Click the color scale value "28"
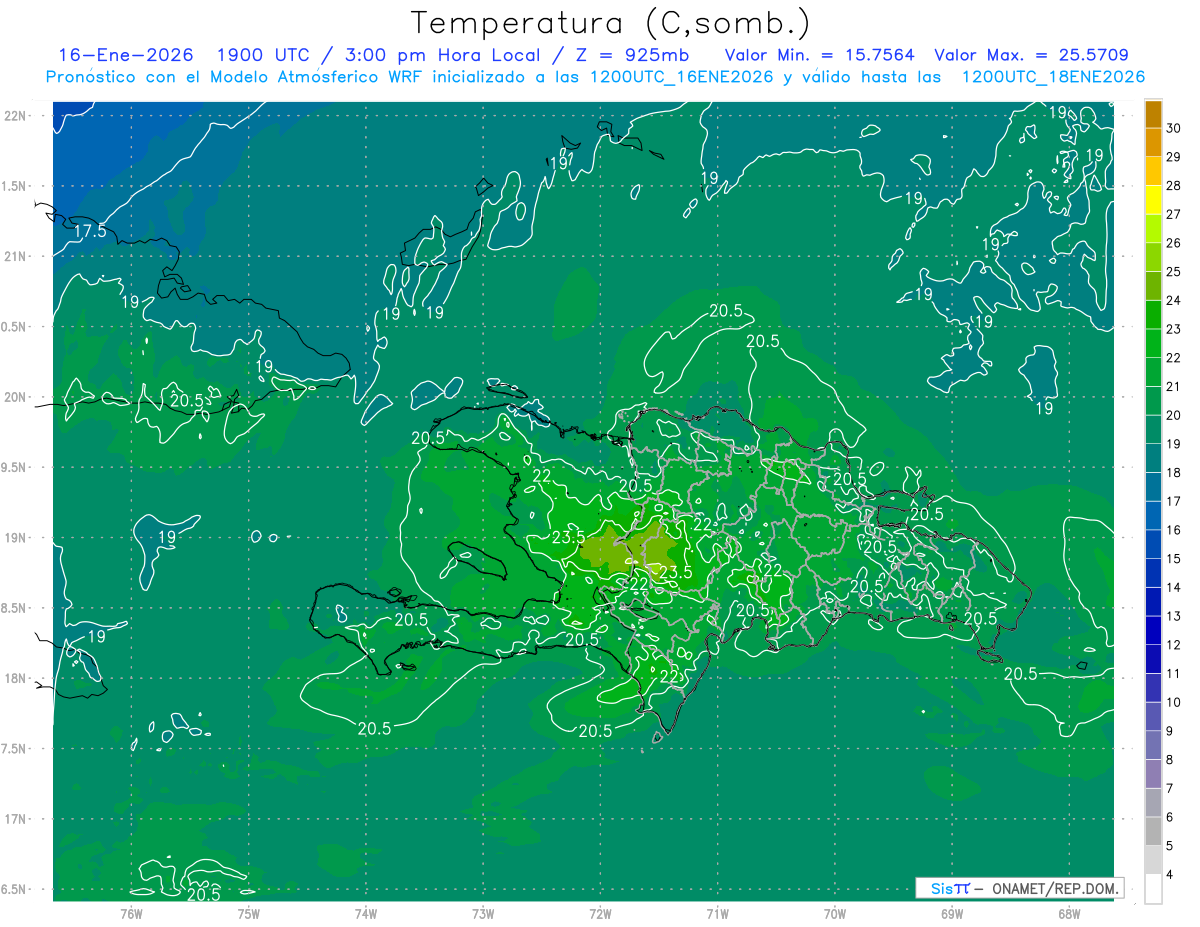 [x=1173, y=186]
